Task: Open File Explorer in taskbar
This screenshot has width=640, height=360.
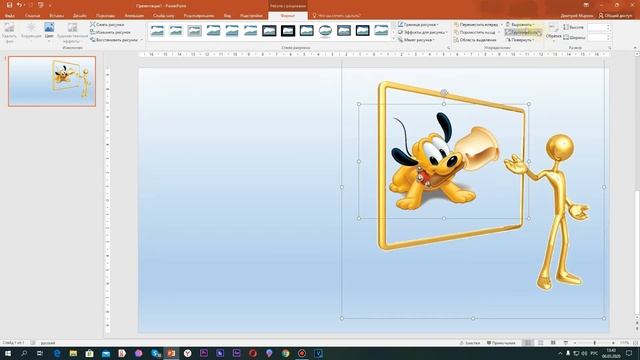Action: click(73, 353)
